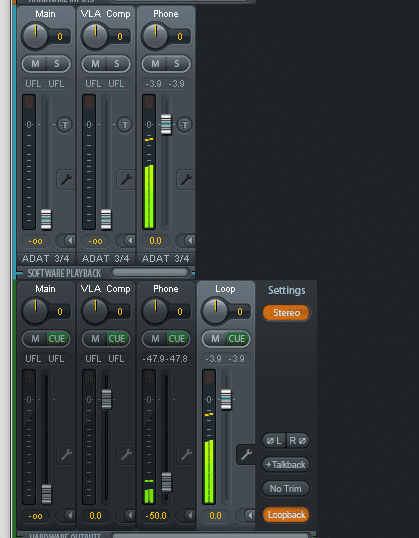419x538 pixels.
Task: Mute the ADAT 3/4 Main playback channel
Action: point(35,64)
